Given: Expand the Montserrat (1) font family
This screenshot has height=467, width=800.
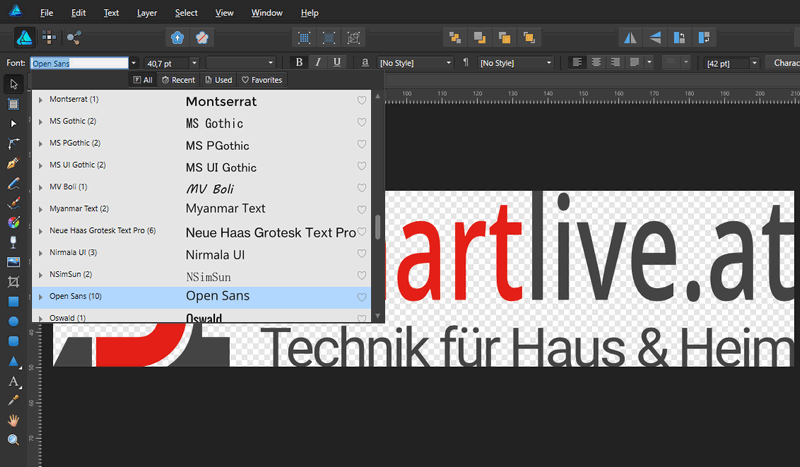Looking at the screenshot, I should click(x=40, y=100).
